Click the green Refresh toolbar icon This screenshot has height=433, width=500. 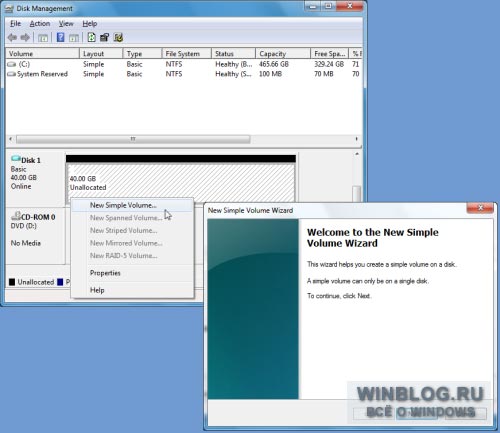[x=91, y=37]
